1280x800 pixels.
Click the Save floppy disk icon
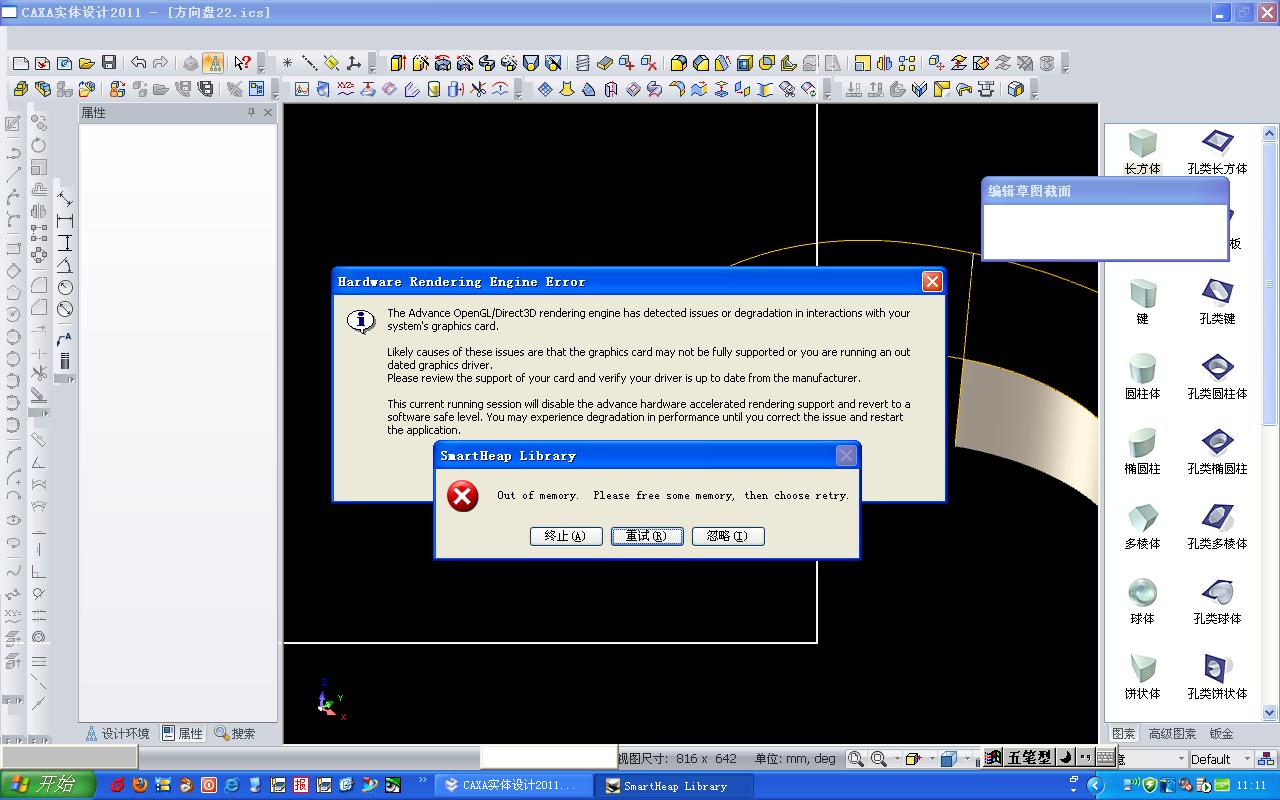[109, 62]
